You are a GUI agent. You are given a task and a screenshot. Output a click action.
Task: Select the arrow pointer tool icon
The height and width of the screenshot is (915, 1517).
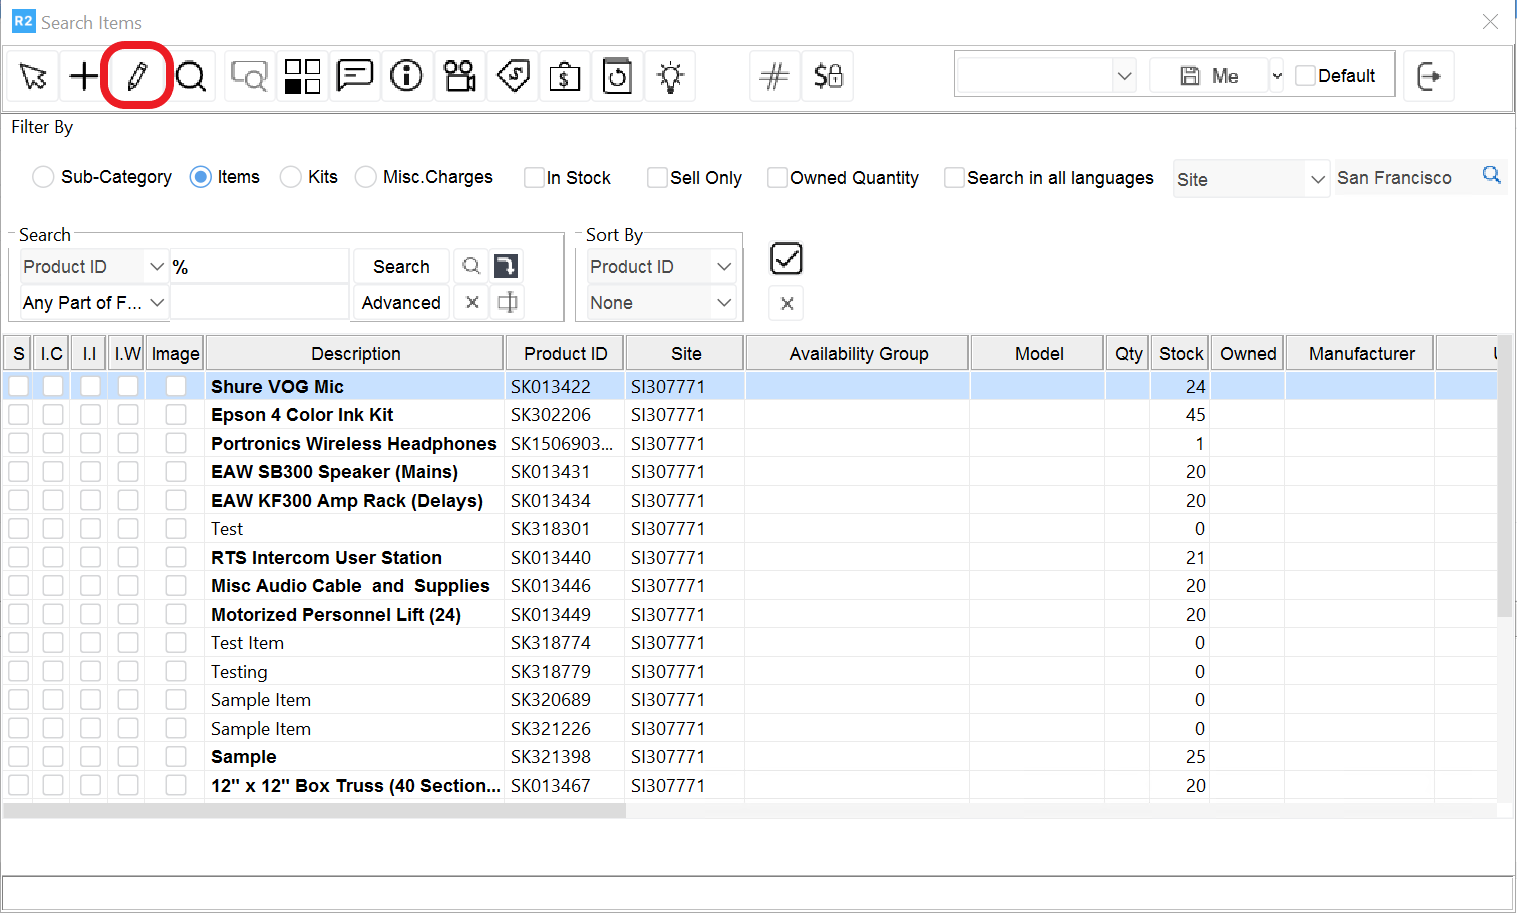click(33, 76)
